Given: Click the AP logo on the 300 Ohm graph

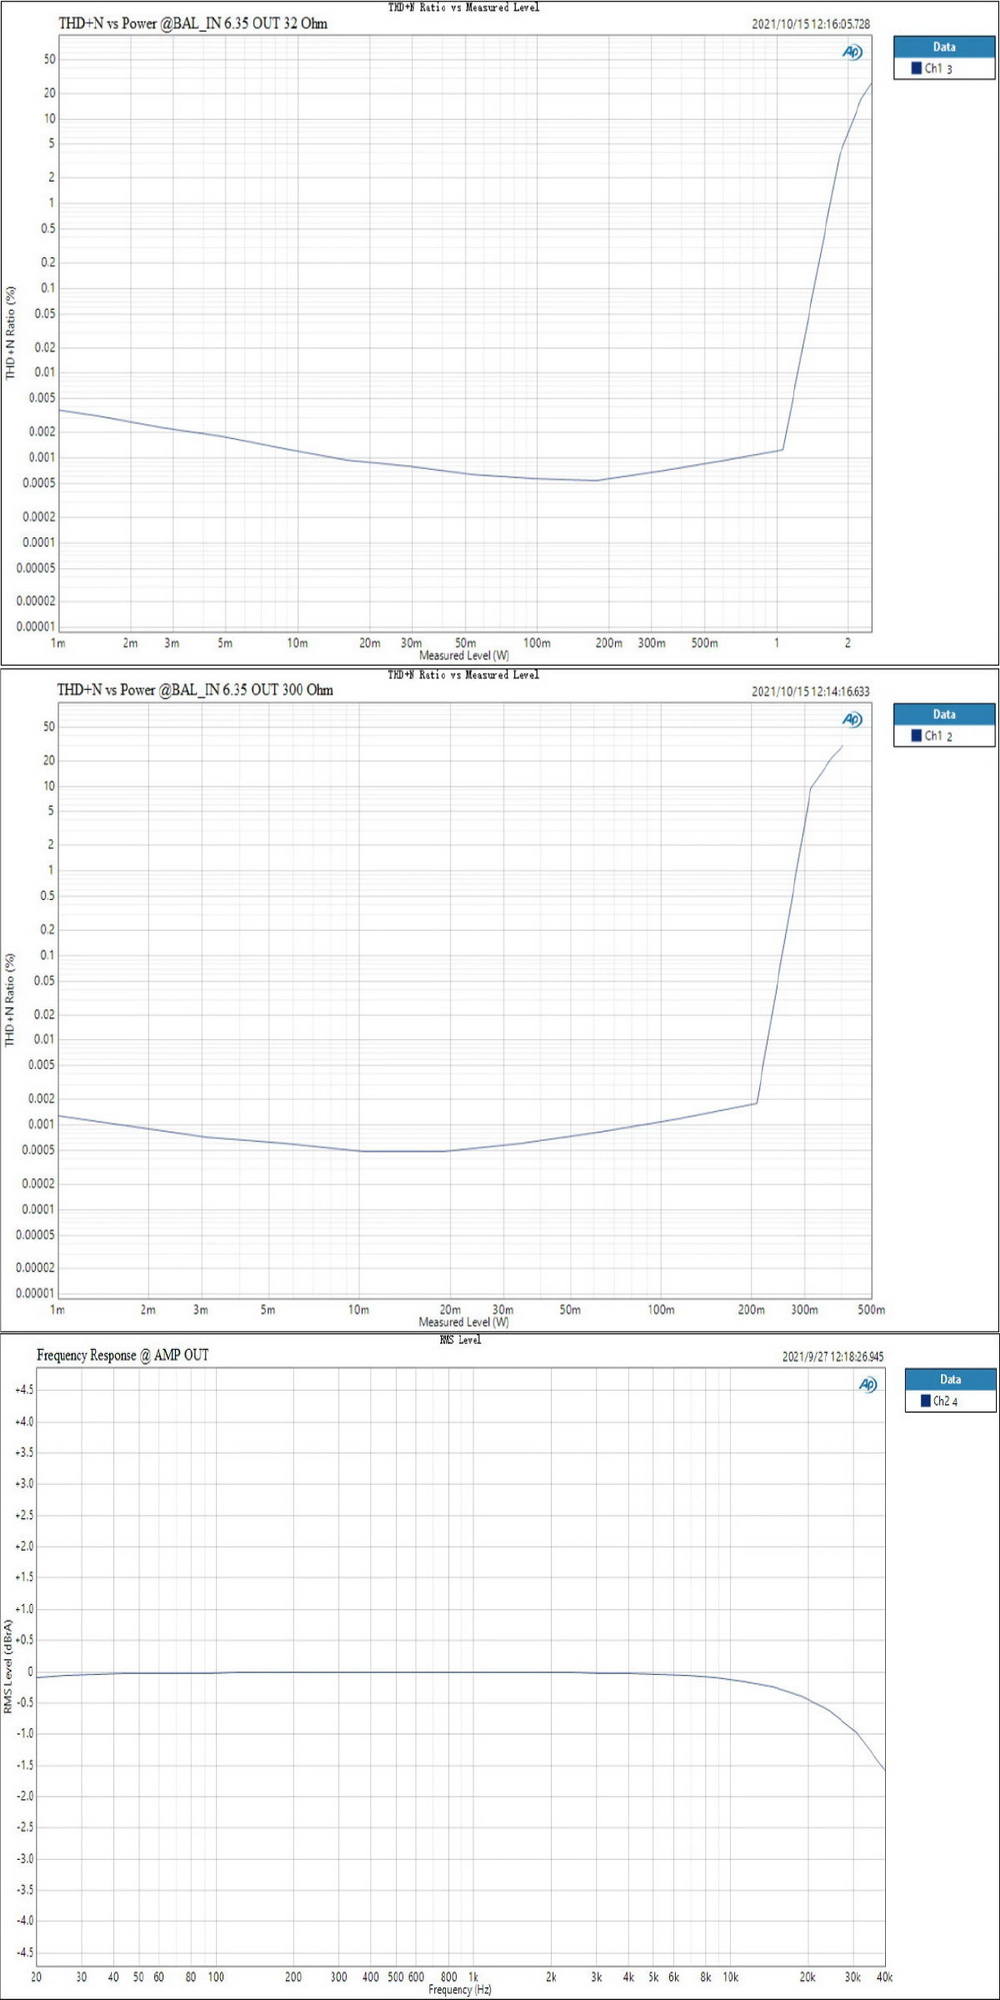Looking at the screenshot, I should pos(852,719).
